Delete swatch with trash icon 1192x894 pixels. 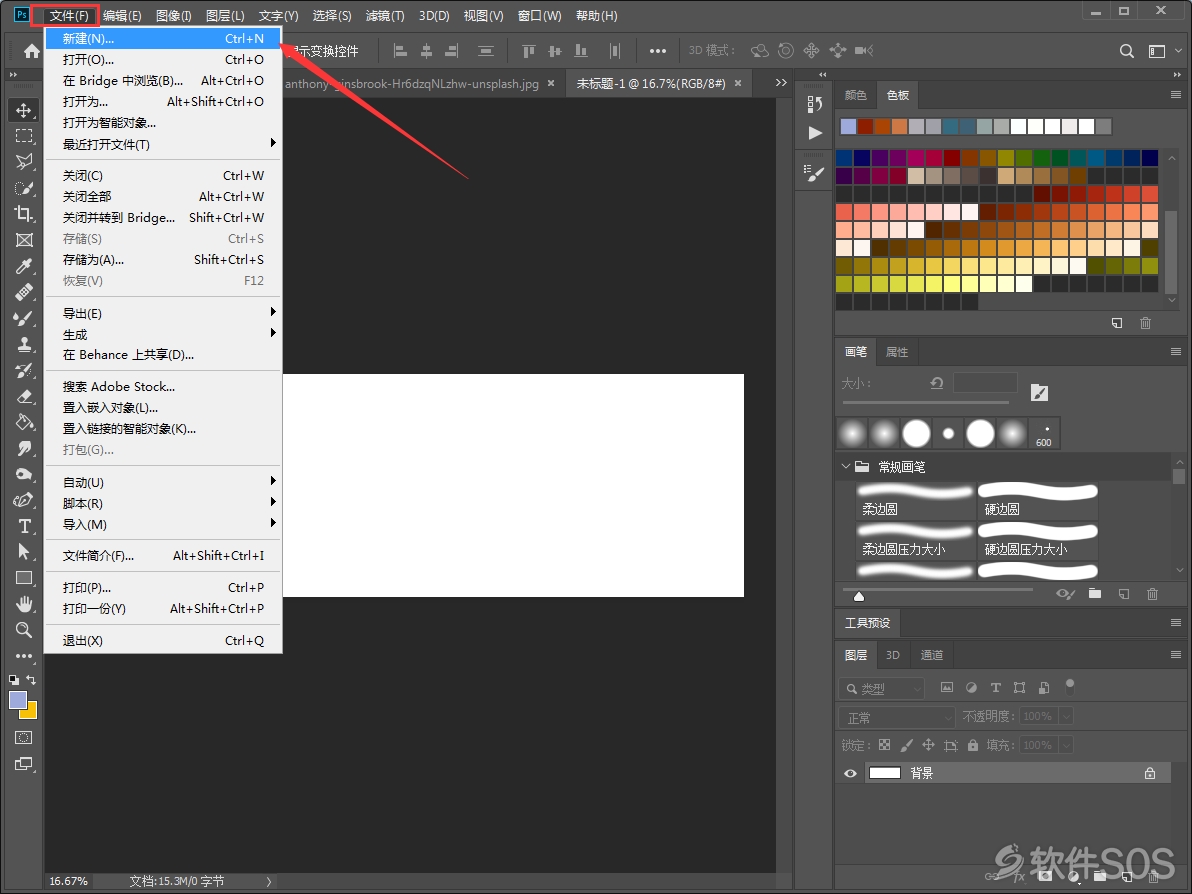1145,323
